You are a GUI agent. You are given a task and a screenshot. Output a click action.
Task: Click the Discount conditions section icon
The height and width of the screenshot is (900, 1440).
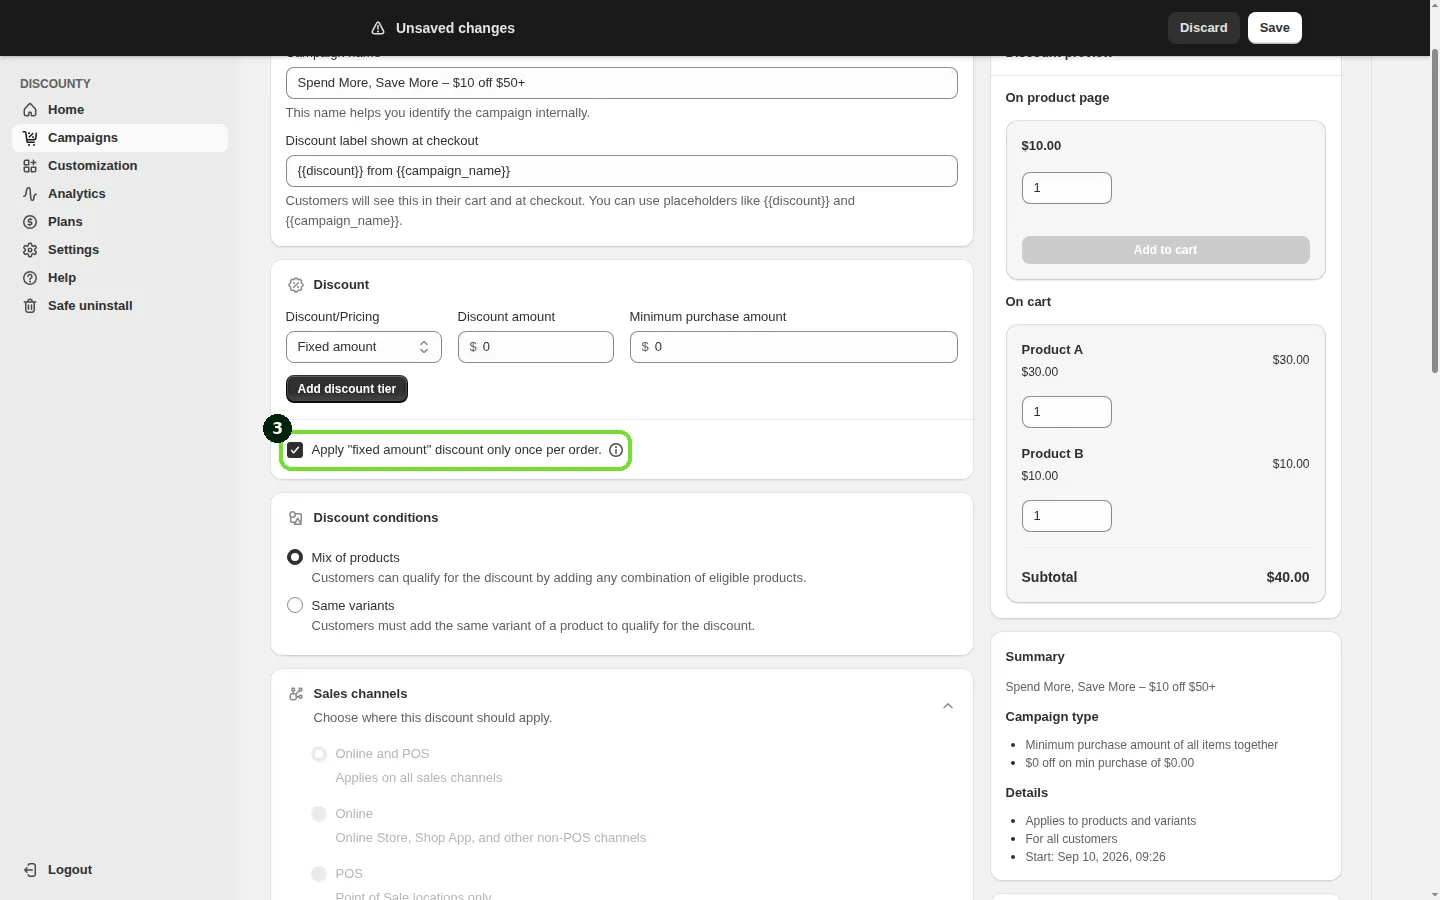click(x=296, y=518)
